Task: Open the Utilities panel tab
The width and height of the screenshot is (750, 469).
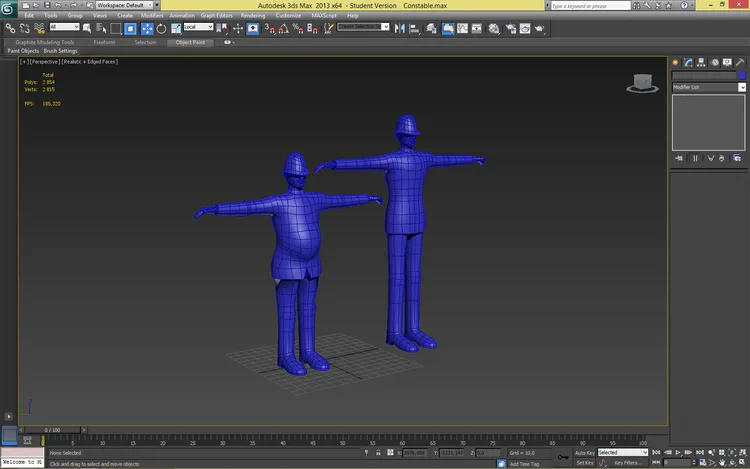Action: tap(740, 62)
